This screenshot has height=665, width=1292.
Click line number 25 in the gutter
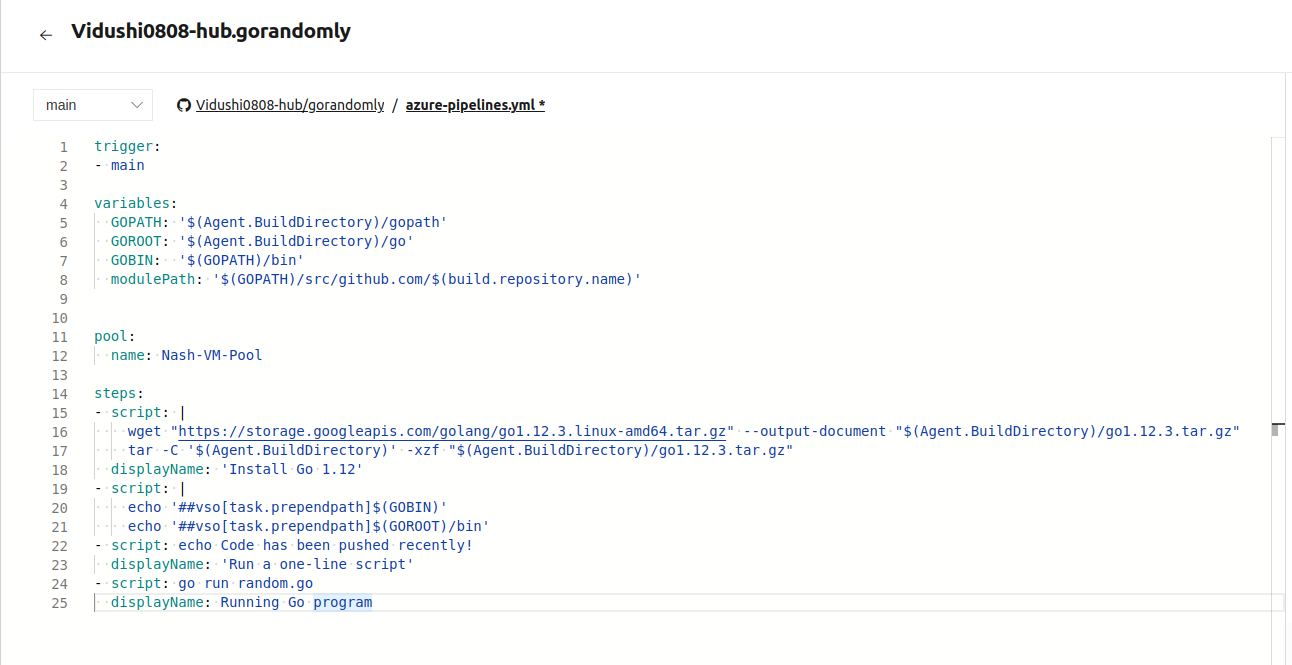[x=60, y=603]
